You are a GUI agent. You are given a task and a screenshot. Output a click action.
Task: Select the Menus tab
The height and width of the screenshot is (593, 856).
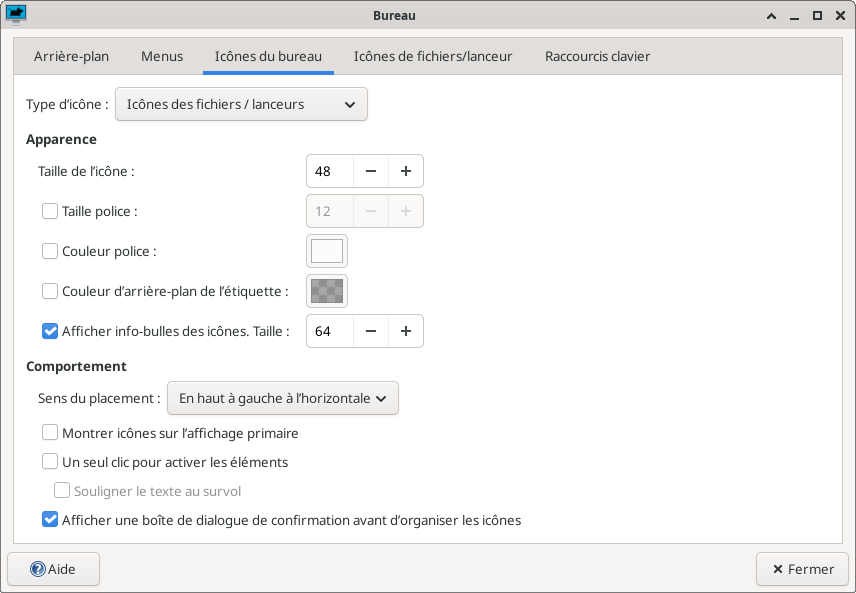(x=162, y=57)
